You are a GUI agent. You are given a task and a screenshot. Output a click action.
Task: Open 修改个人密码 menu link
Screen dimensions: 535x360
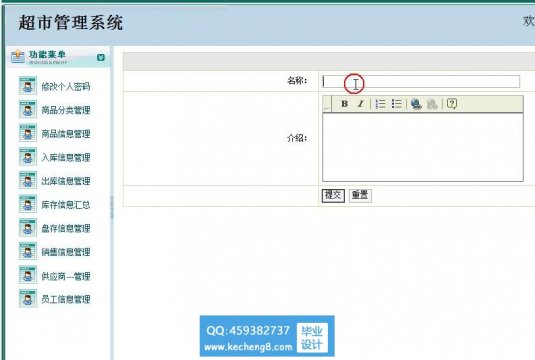(66, 86)
